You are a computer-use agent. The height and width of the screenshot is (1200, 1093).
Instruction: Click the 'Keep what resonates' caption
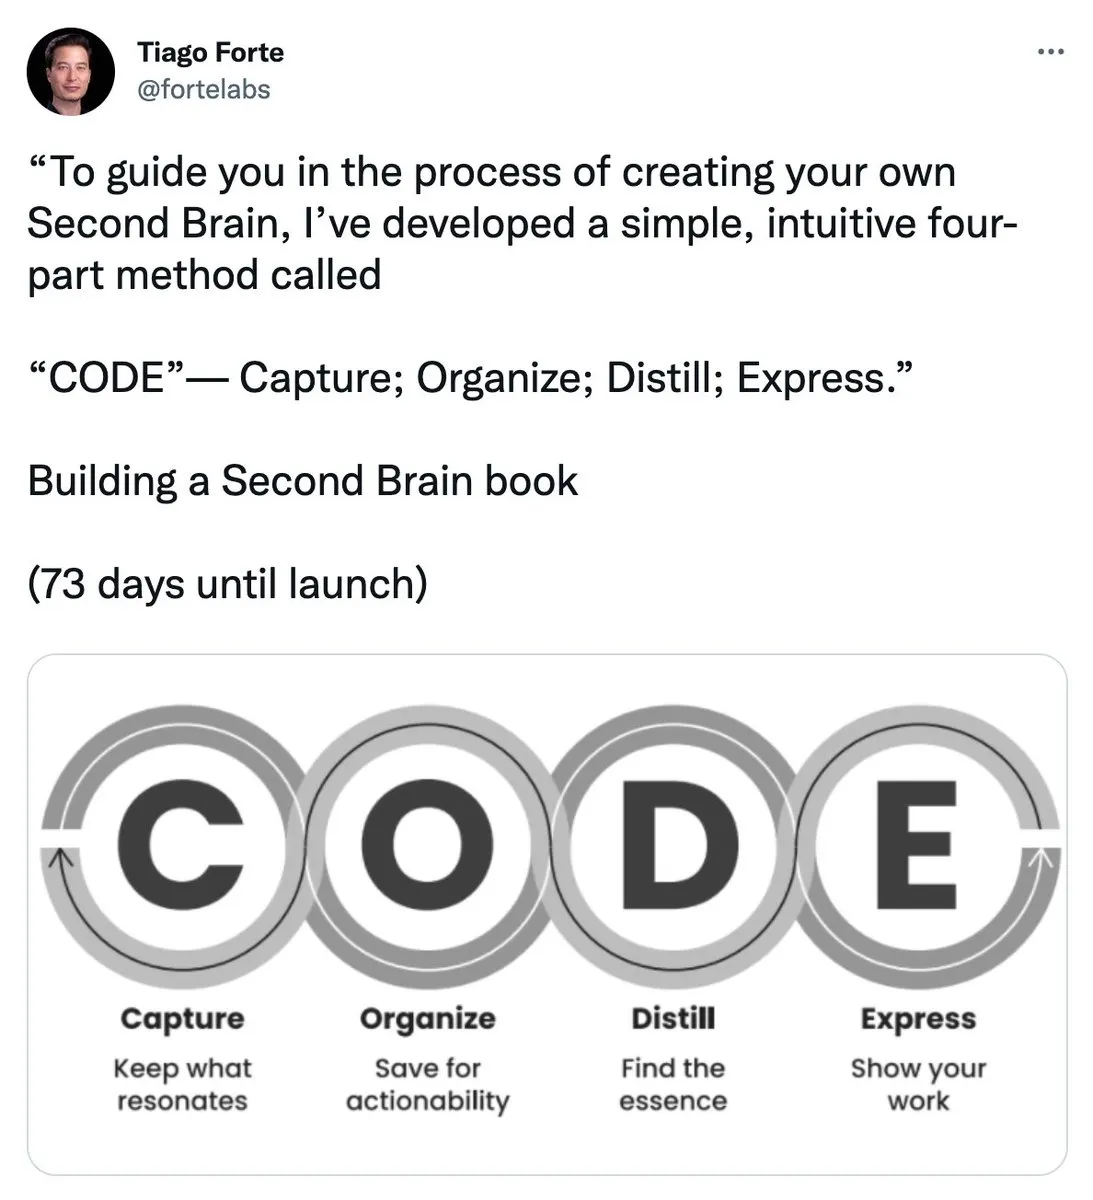(182, 1085)
